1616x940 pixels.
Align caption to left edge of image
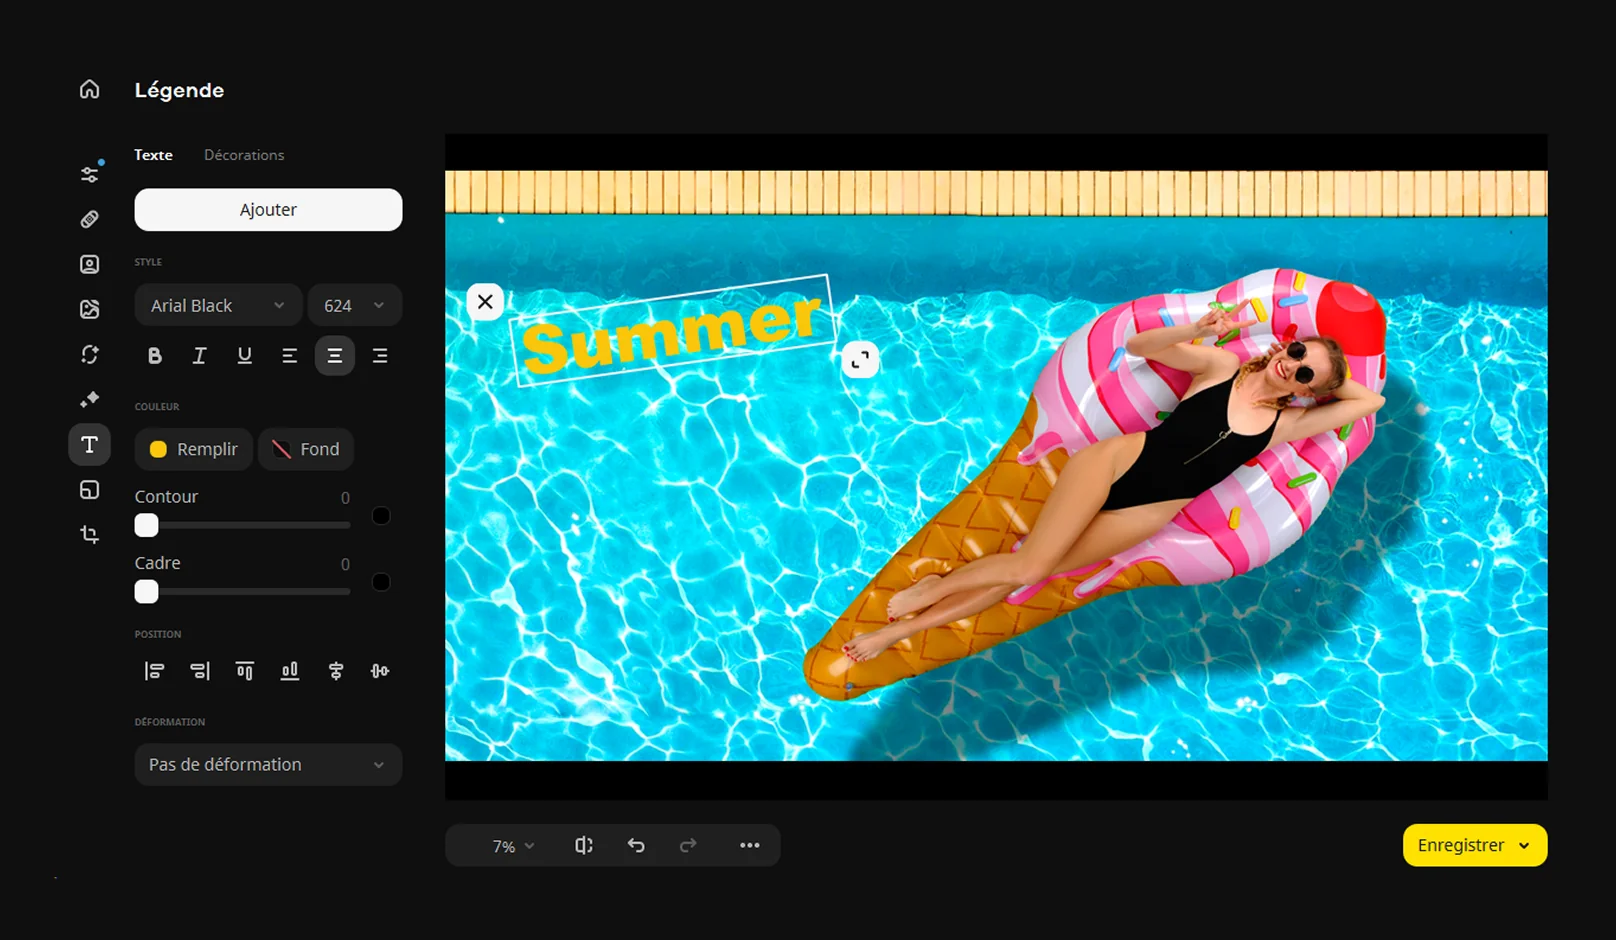155,671
